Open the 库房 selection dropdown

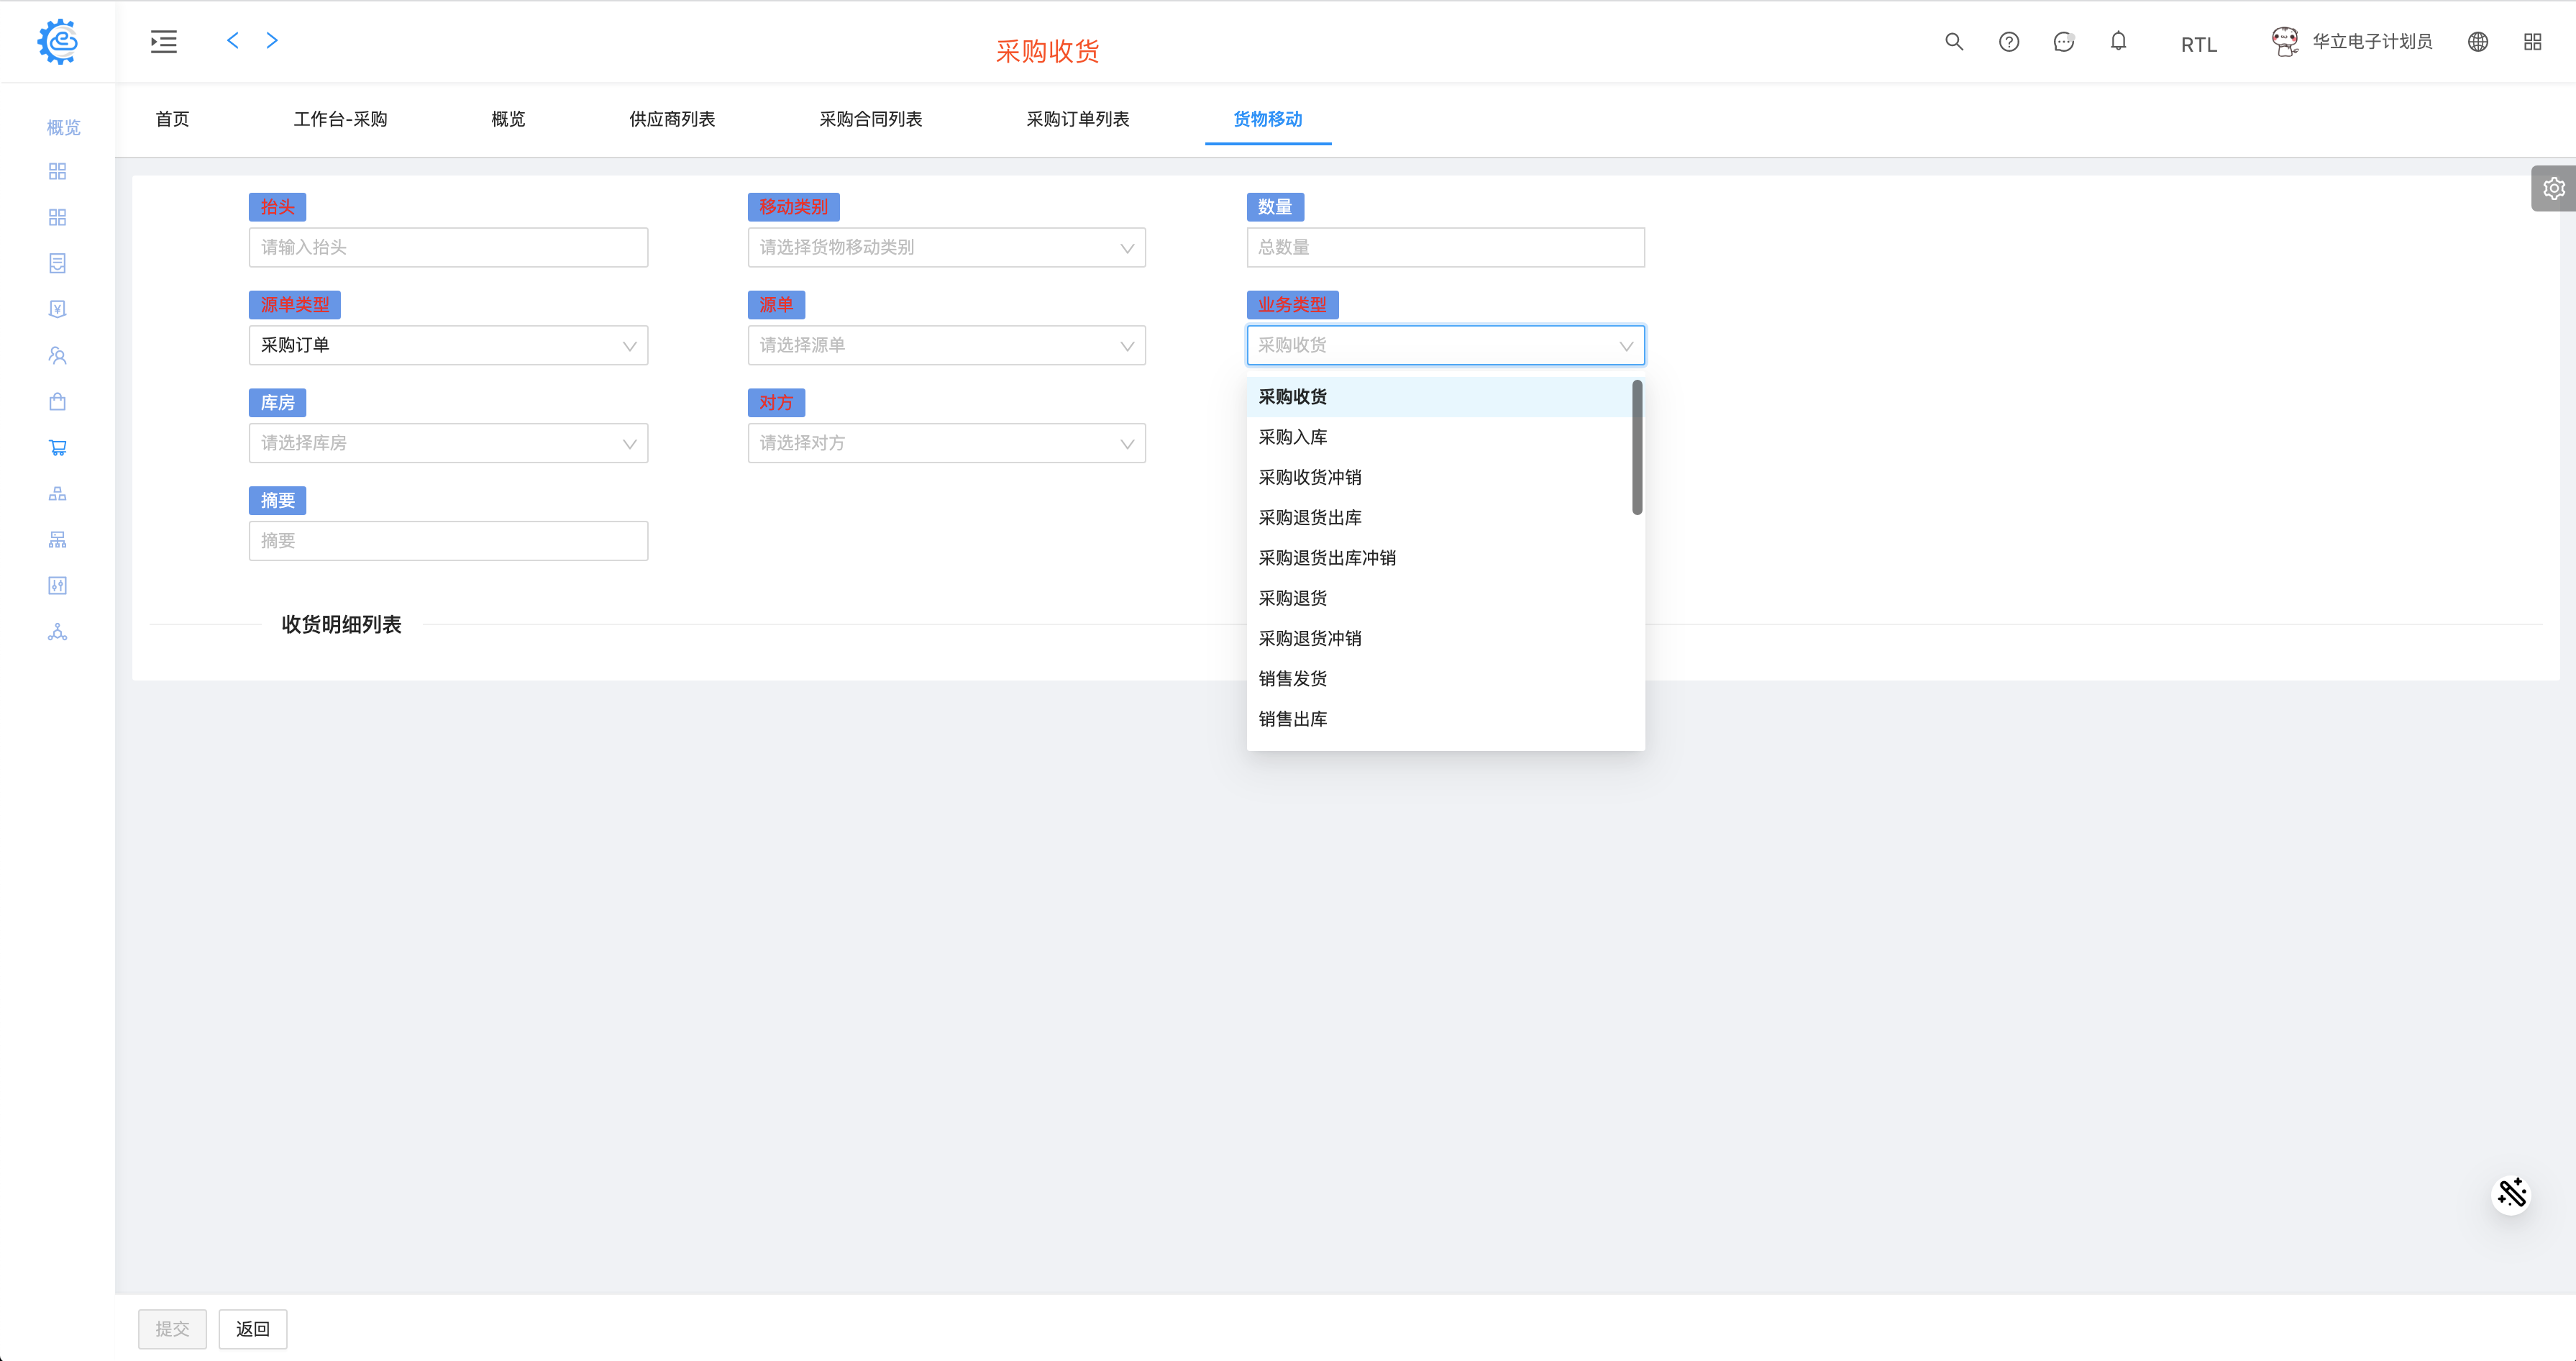(448, 443)
